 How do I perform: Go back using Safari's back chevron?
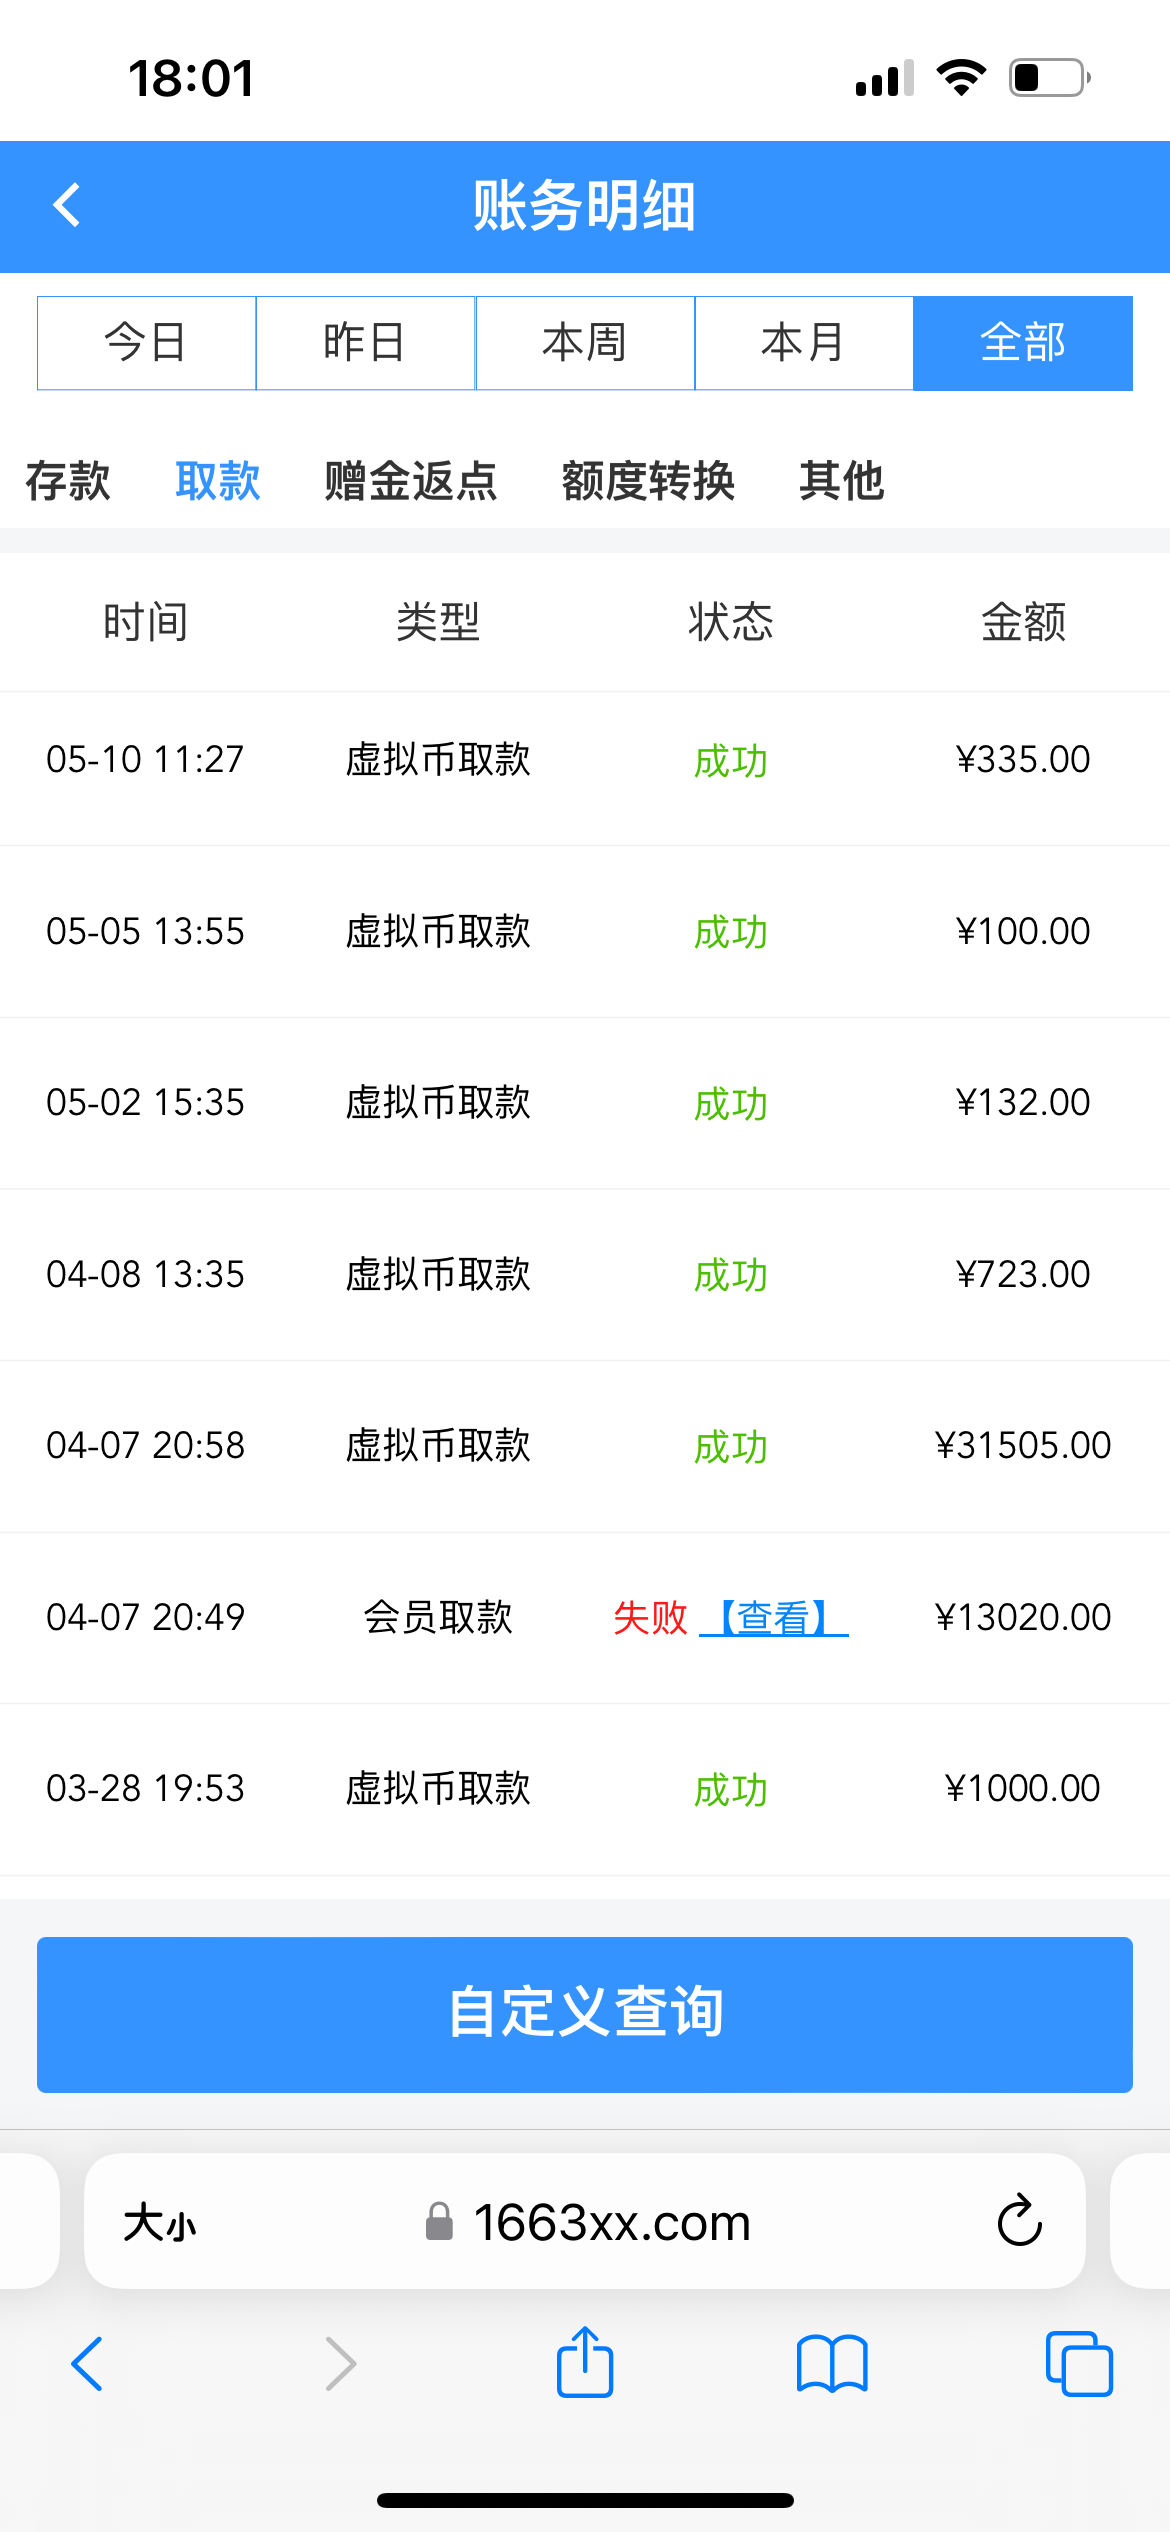88,2364
